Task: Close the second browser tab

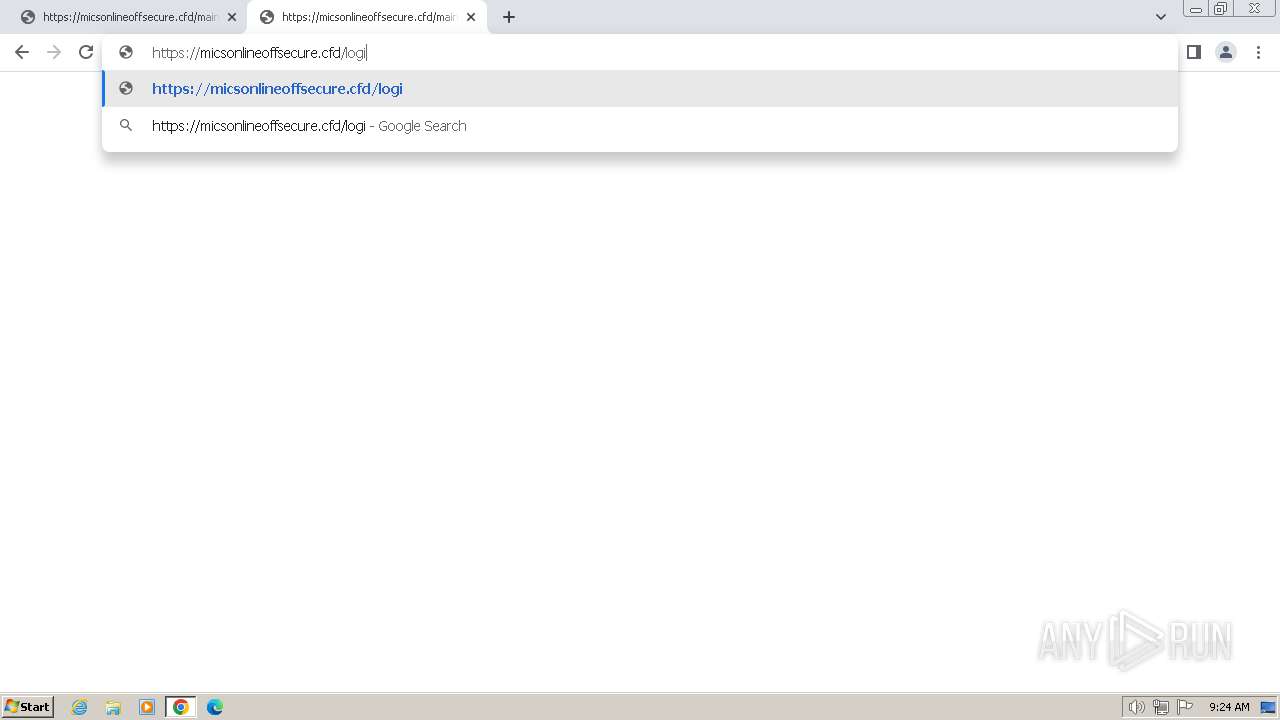Action: click(x=471, y=17)
